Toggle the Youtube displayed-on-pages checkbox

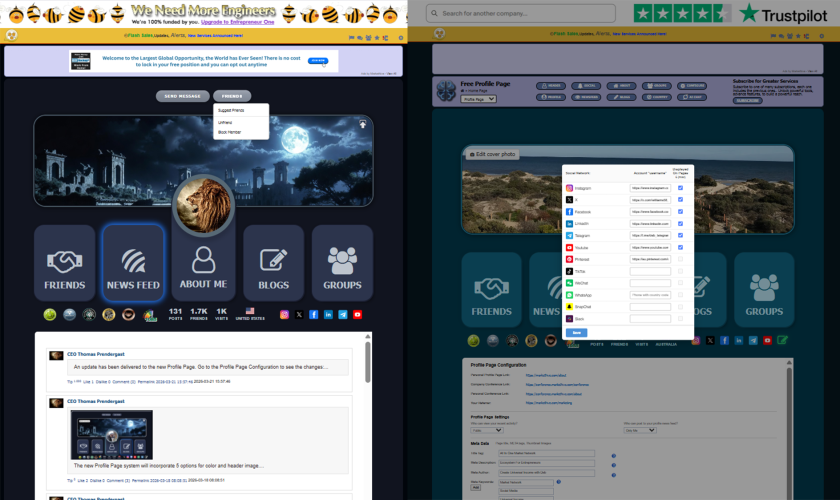(680, 247)
